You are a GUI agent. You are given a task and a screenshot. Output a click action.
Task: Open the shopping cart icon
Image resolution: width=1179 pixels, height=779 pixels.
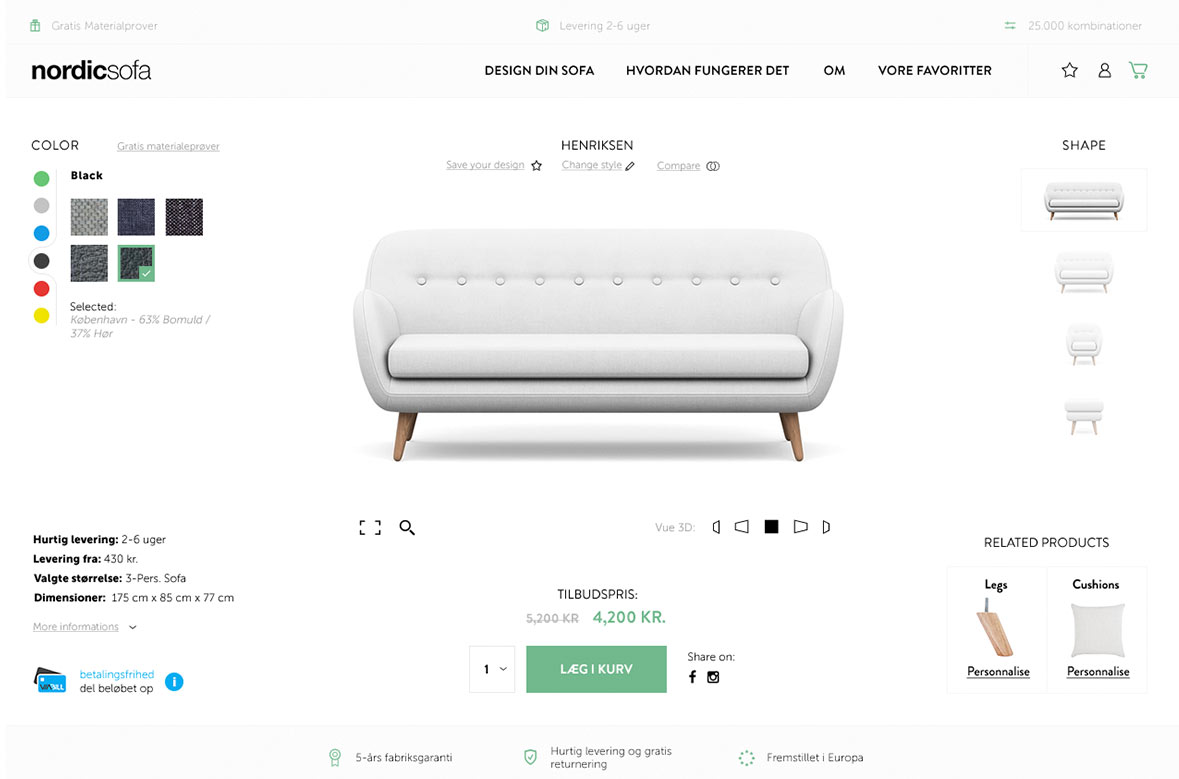[x=1138, y=70]
